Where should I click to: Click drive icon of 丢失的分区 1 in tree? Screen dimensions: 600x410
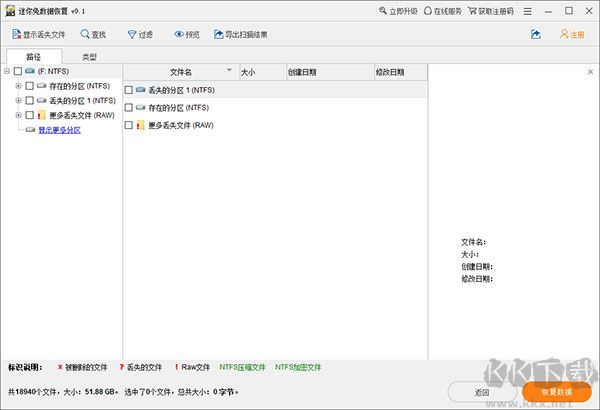click(x=42, y=100)
